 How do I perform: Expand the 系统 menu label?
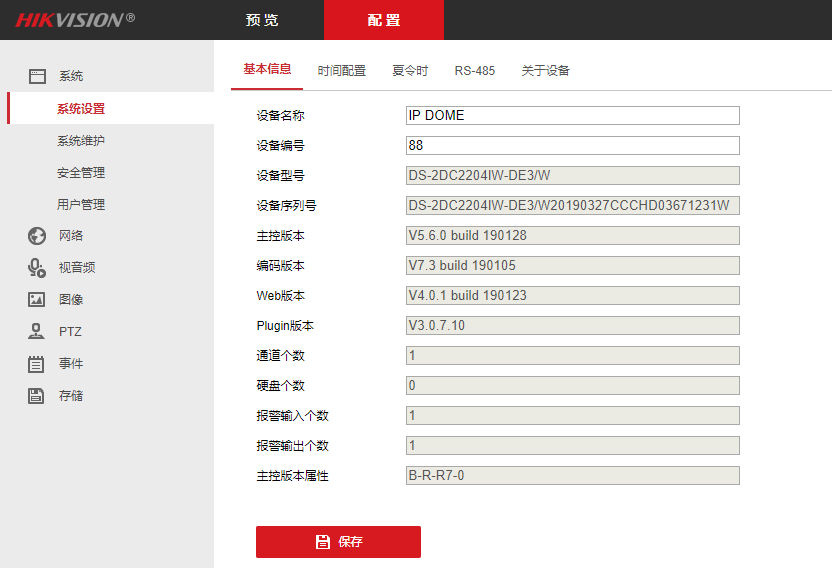[x=71, y=76]
